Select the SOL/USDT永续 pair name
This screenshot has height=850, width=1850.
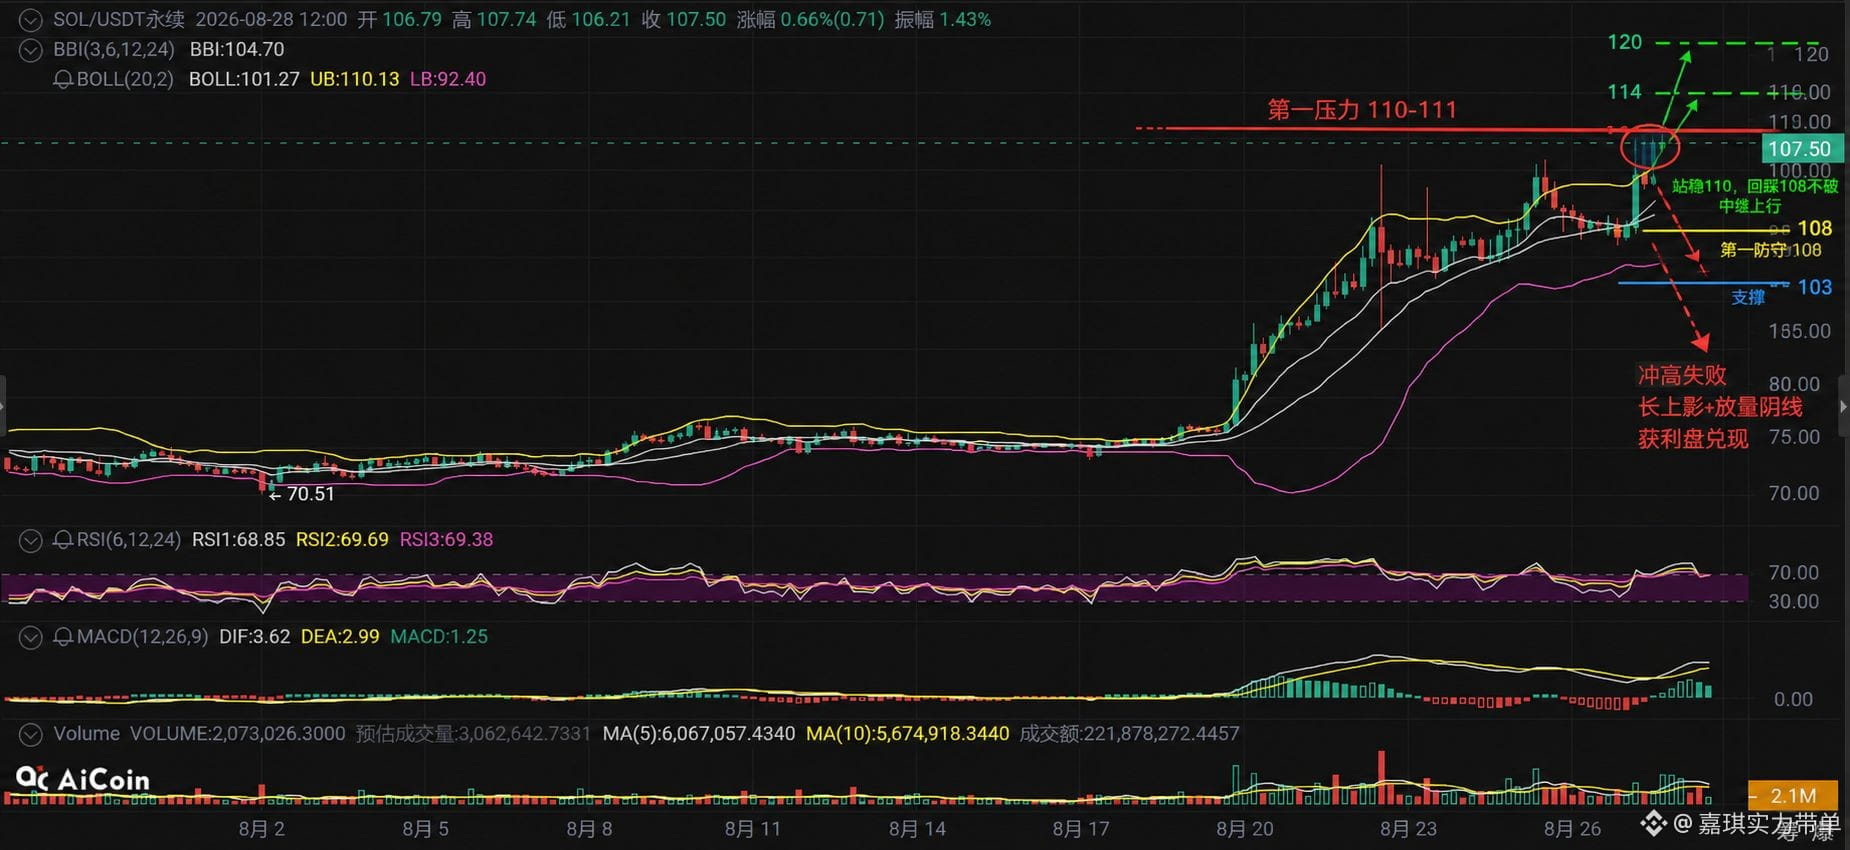pos(119,20)
